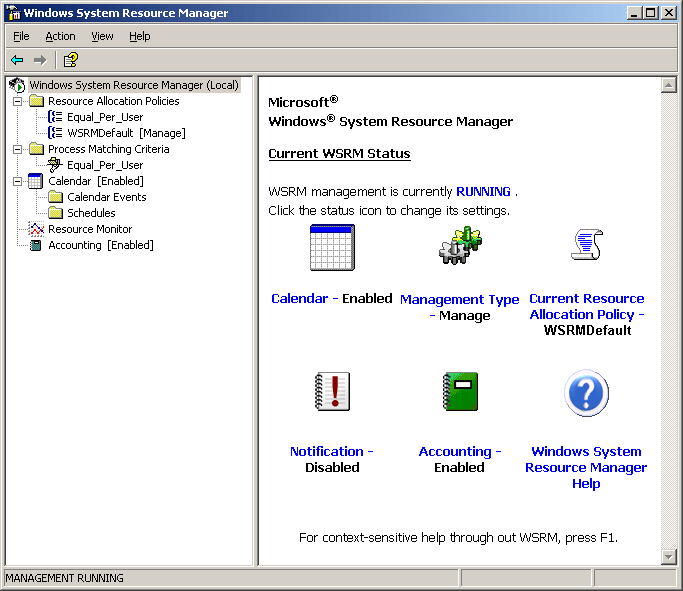Click the WSRMDefault policy icon in the tree
The width and height of the screenshot is (683, 591).
click(x=55, y=133)
